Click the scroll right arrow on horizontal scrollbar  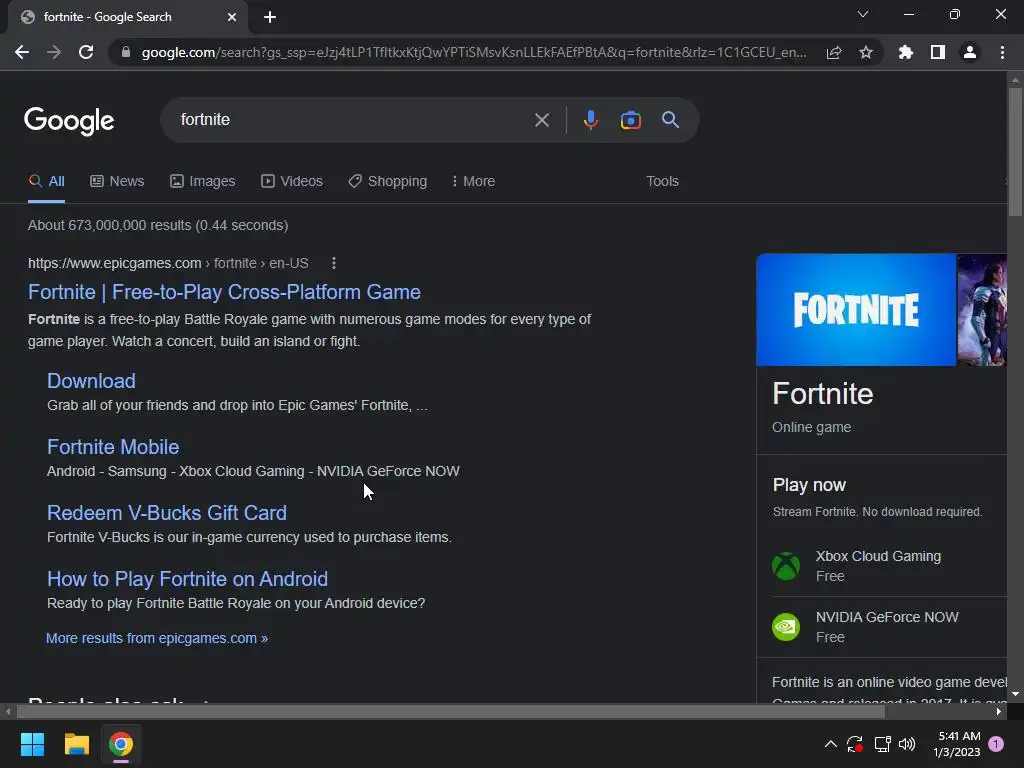(x=999, y=712)
